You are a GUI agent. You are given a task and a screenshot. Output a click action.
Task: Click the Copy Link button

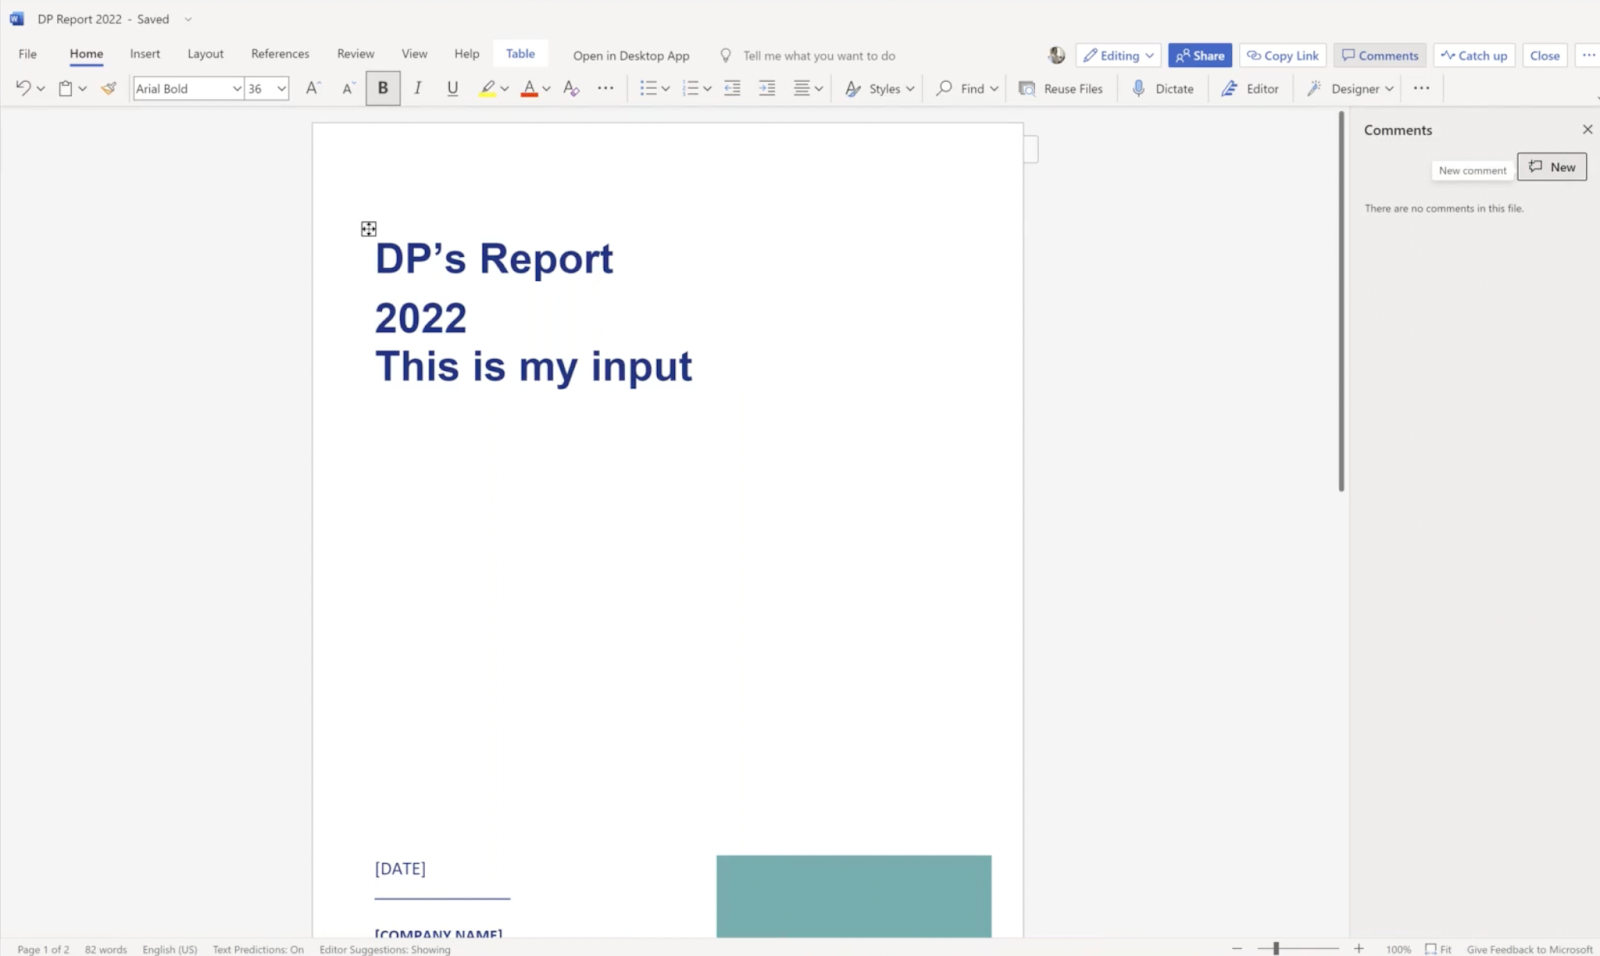(x=1283, y=56)
